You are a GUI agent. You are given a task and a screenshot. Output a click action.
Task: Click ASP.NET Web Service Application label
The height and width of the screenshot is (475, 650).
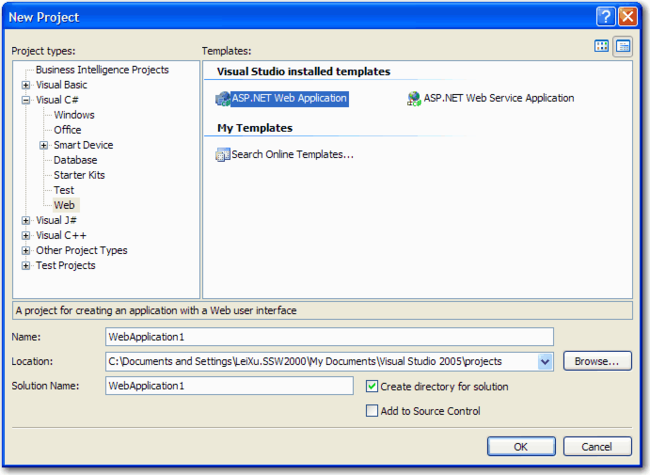[499, 98]
